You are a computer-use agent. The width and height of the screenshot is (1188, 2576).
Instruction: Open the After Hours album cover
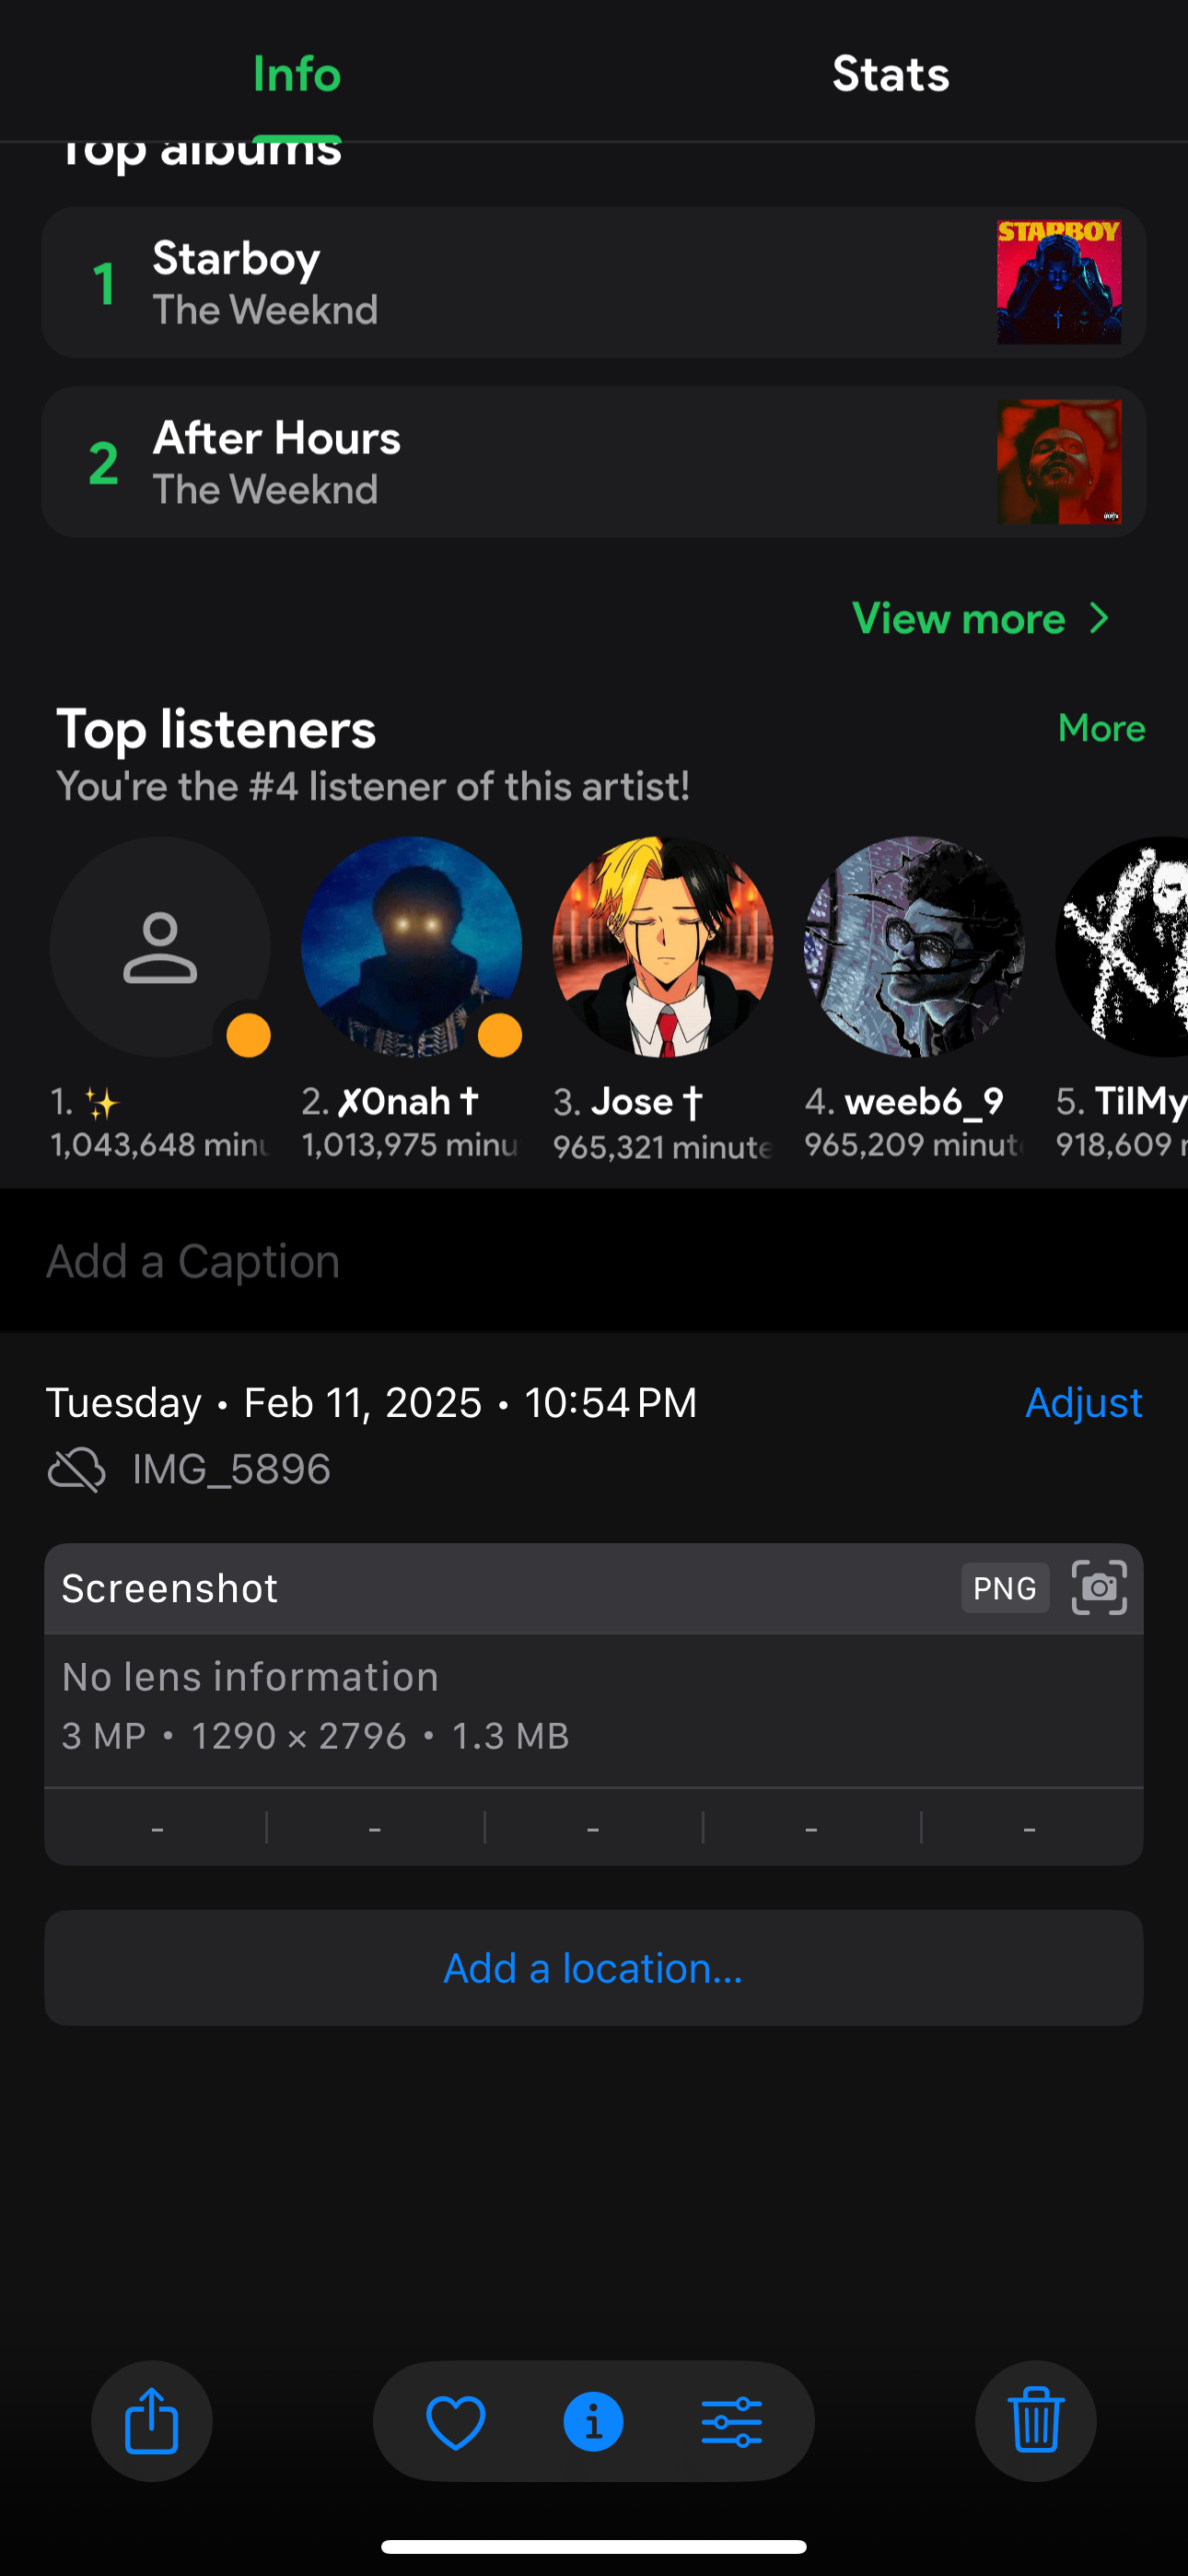point(1059,462)
